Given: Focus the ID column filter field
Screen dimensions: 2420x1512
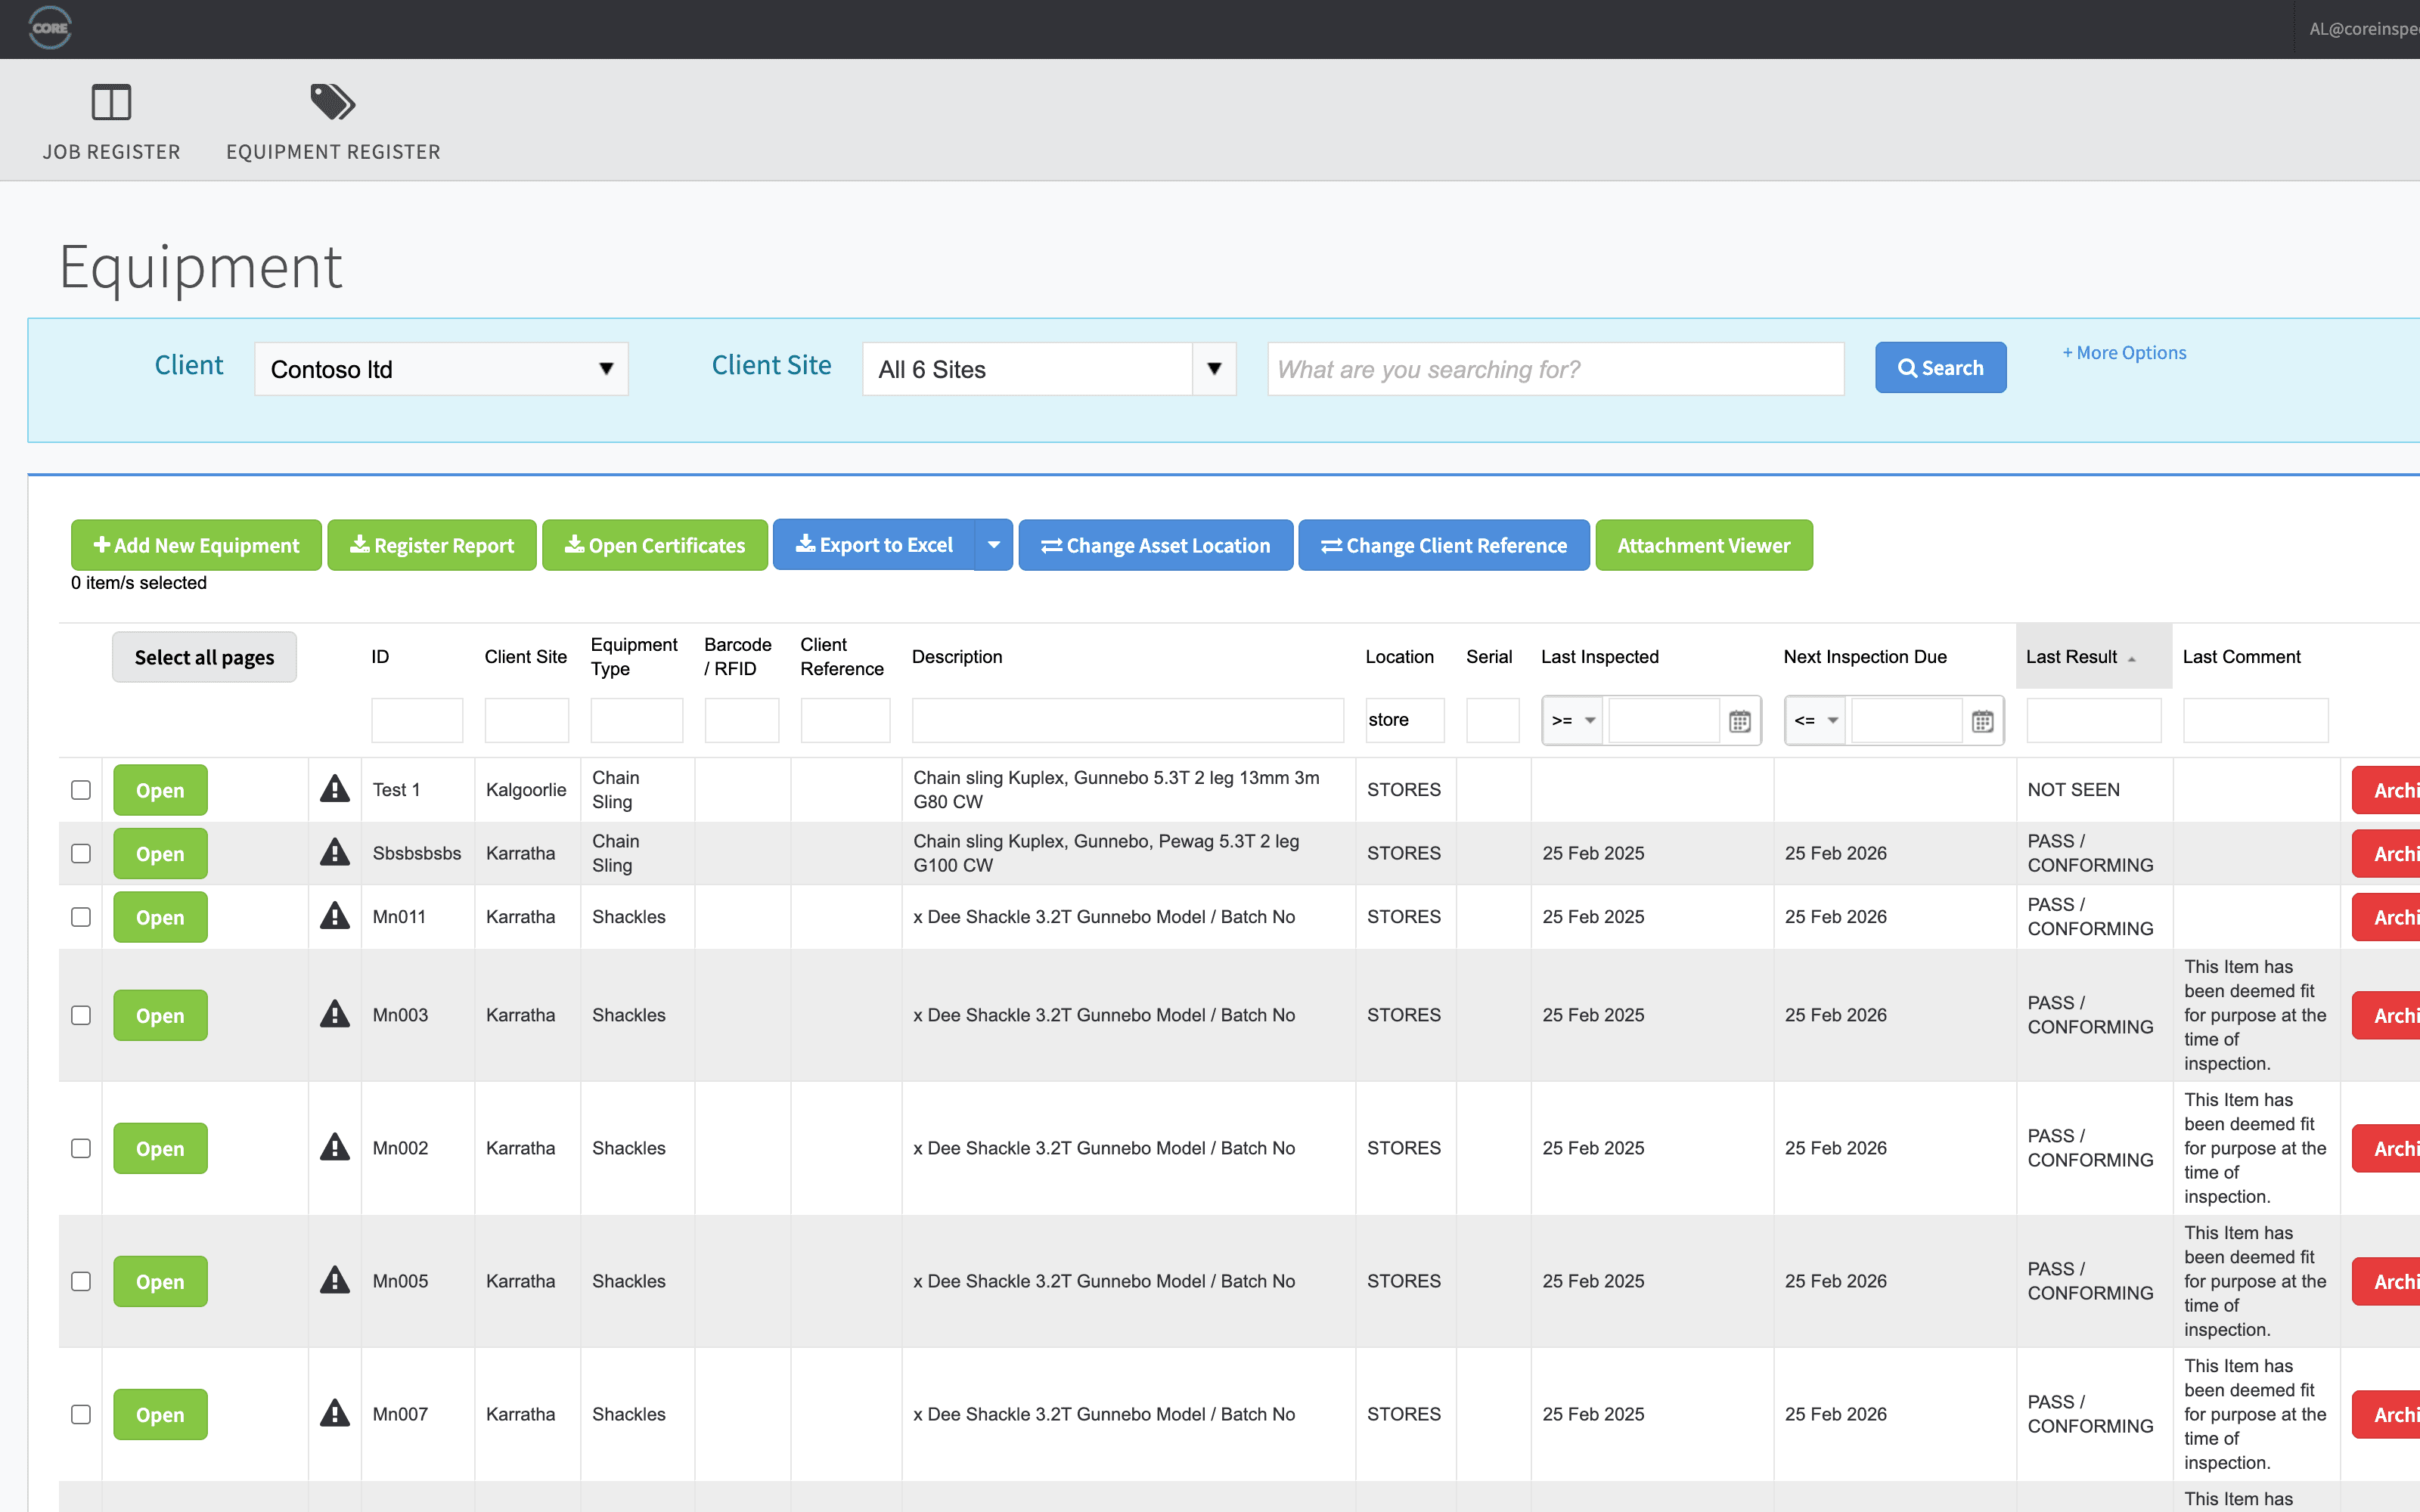Looking at the screenshot, I should tap(417, 720).
